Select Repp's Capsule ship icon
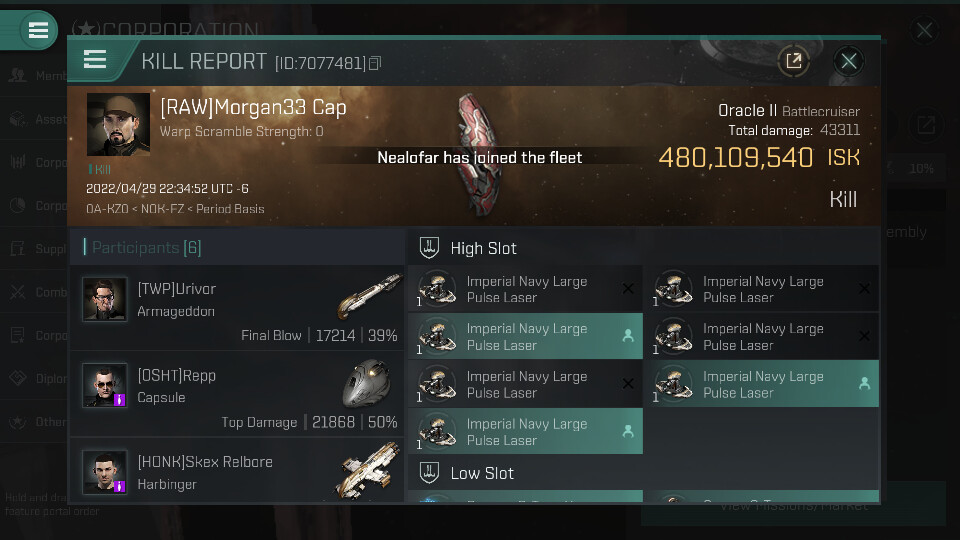The image size is (960, 540). [366, 383]
